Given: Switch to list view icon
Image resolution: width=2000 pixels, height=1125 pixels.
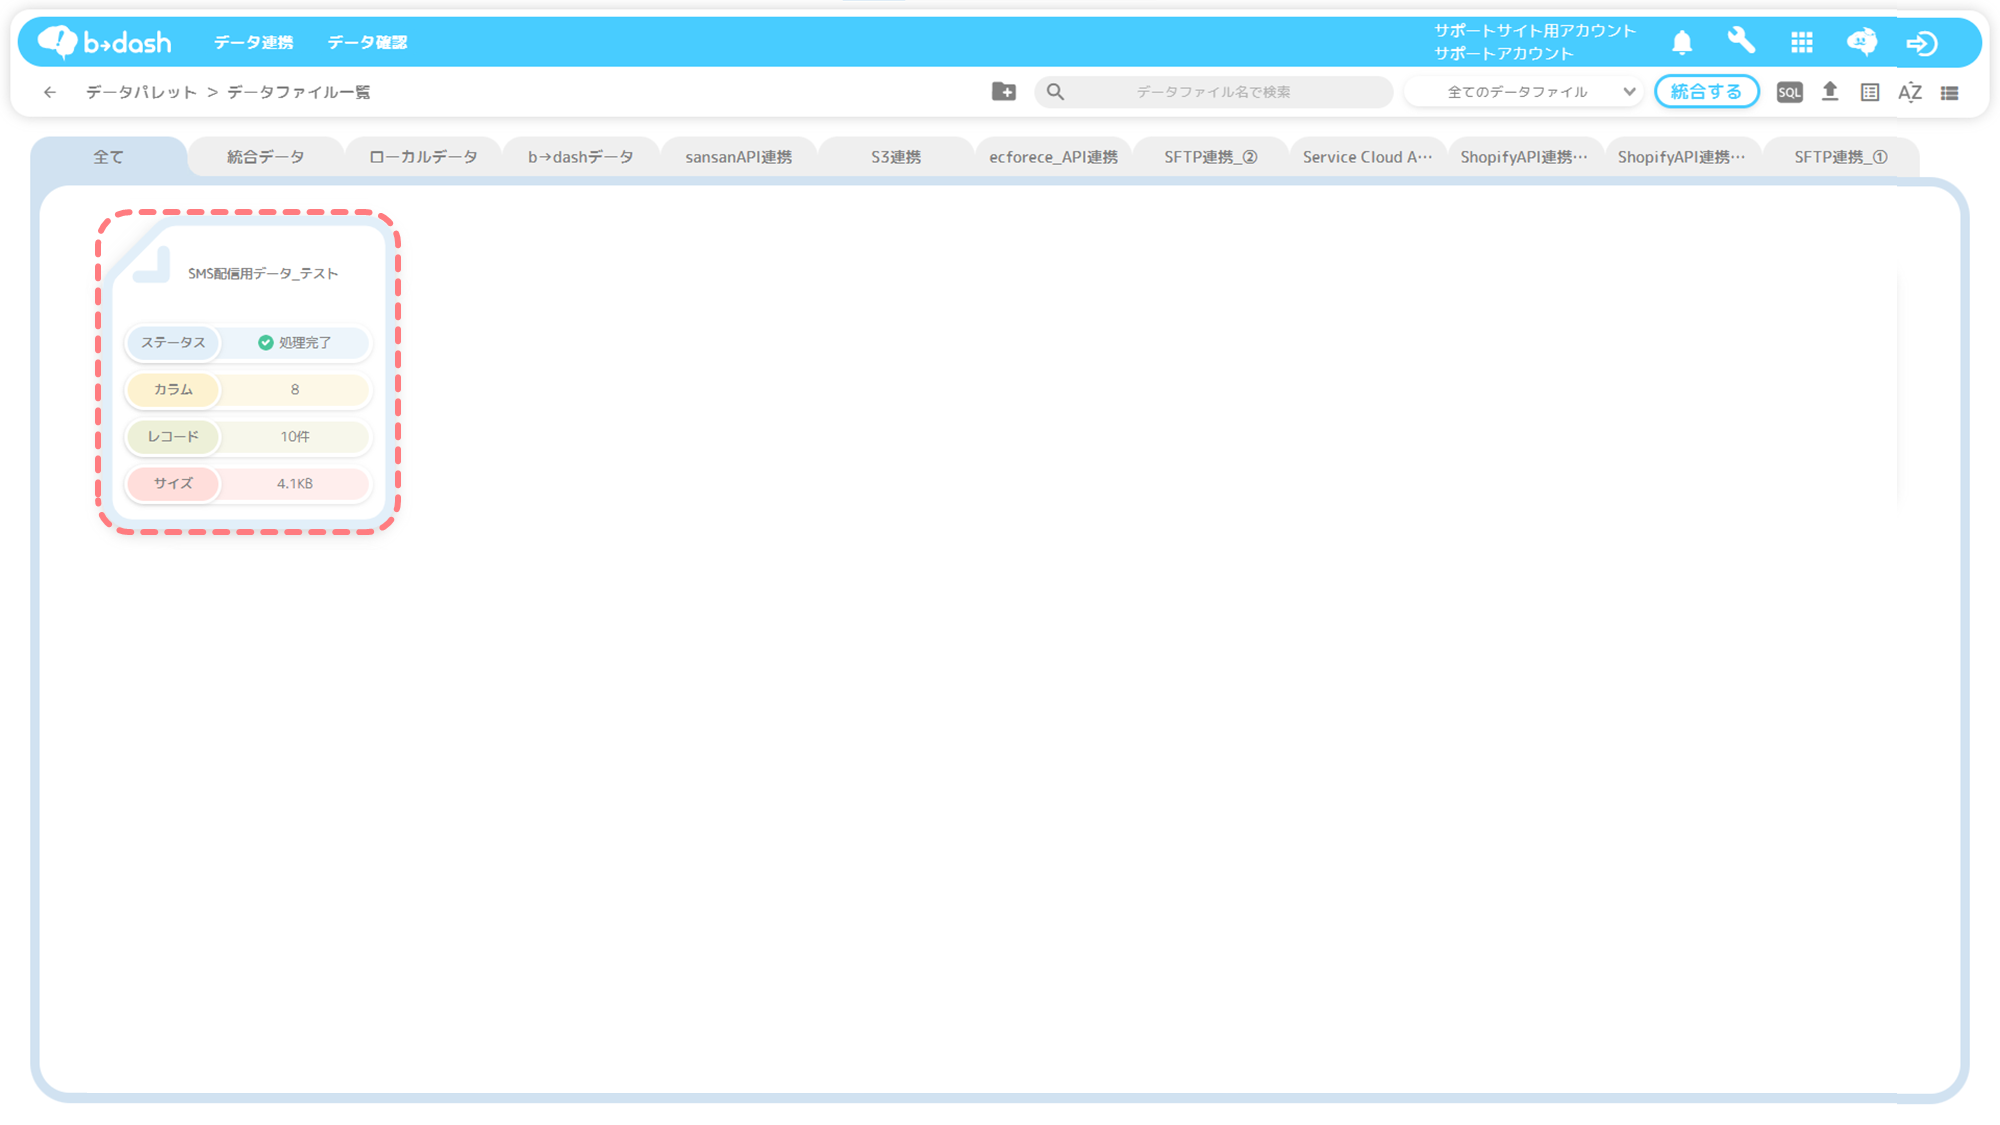Looking at the screenshot, I should click(x=1950, y=92).
